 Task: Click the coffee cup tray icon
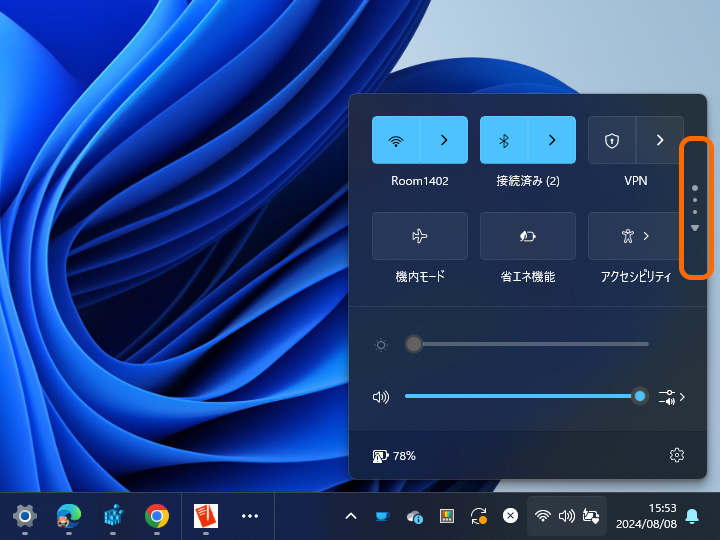382,516
